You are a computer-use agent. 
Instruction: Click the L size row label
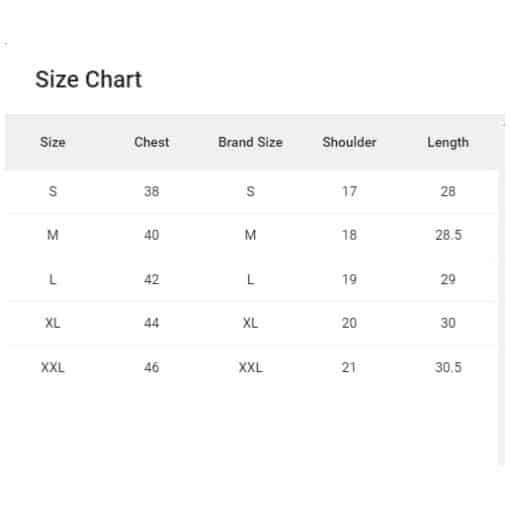point(53,279)
